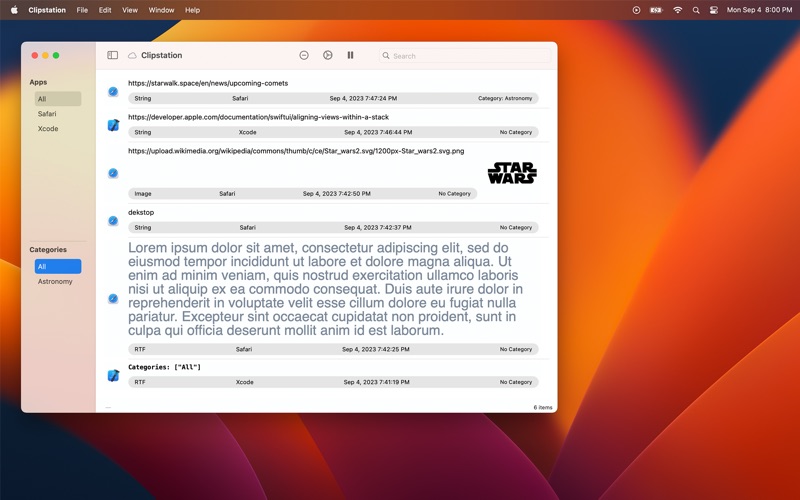Click the 'RTF' type label on the Lorem ipsum clip

point(140,349)
